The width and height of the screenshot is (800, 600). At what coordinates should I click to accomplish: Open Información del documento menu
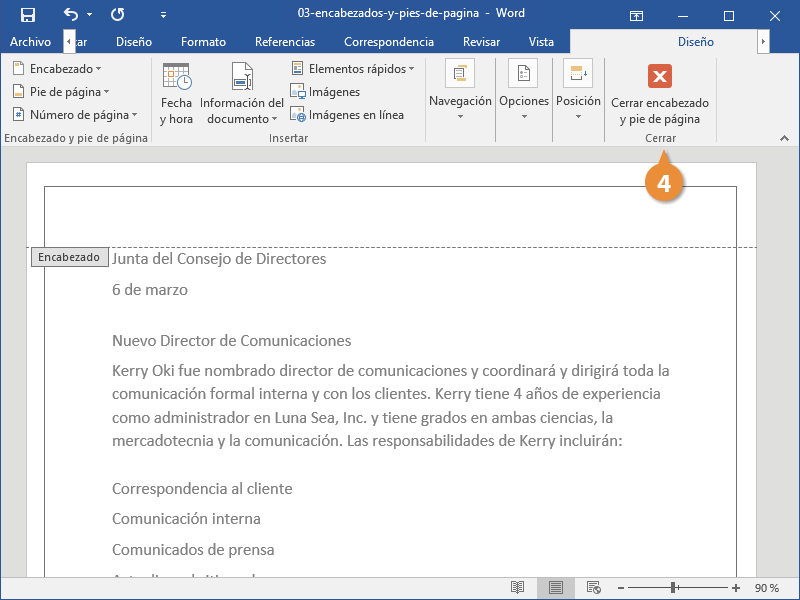241,93
